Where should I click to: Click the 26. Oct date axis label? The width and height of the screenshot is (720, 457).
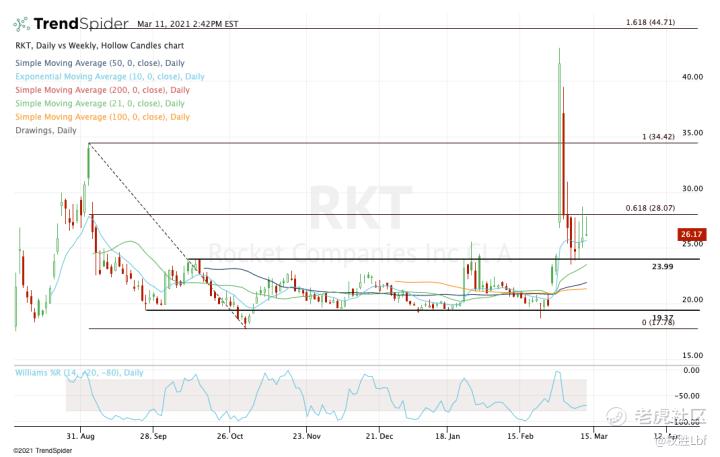coord(230,436)
